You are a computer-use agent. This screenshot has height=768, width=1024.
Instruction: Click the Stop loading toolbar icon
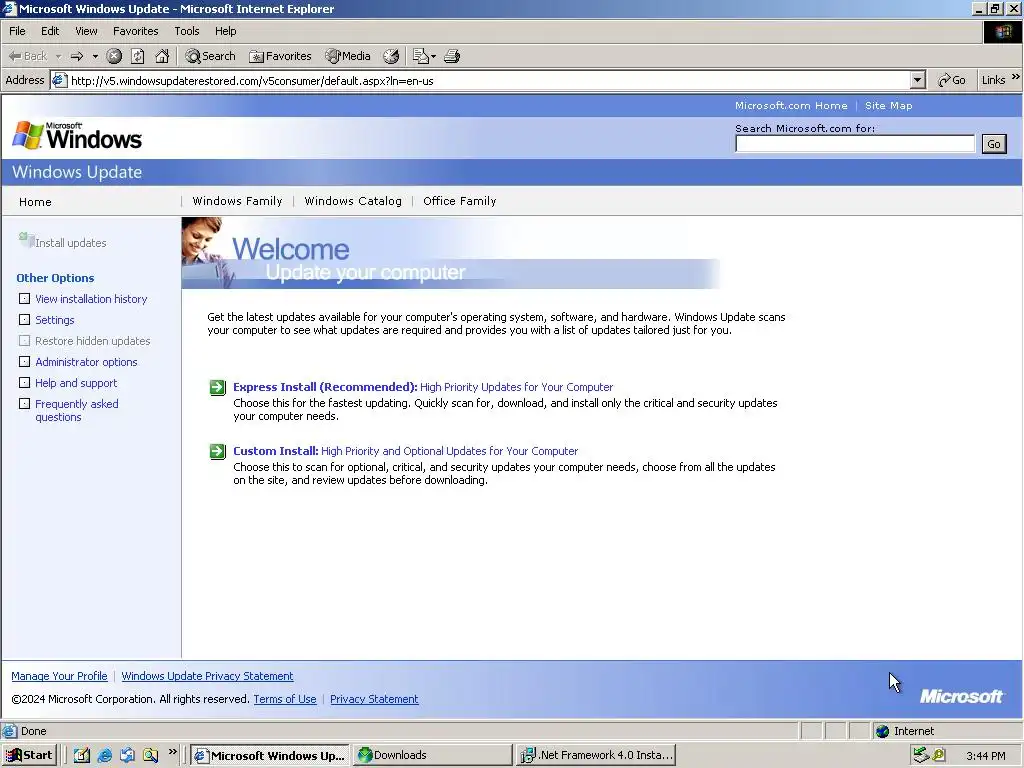pyautogui.click(x=114, y=56)
